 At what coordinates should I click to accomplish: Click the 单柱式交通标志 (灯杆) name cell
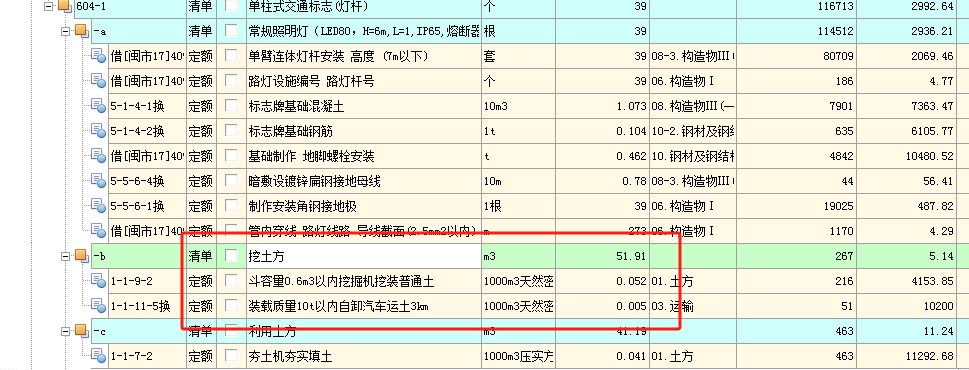[363, 6]
